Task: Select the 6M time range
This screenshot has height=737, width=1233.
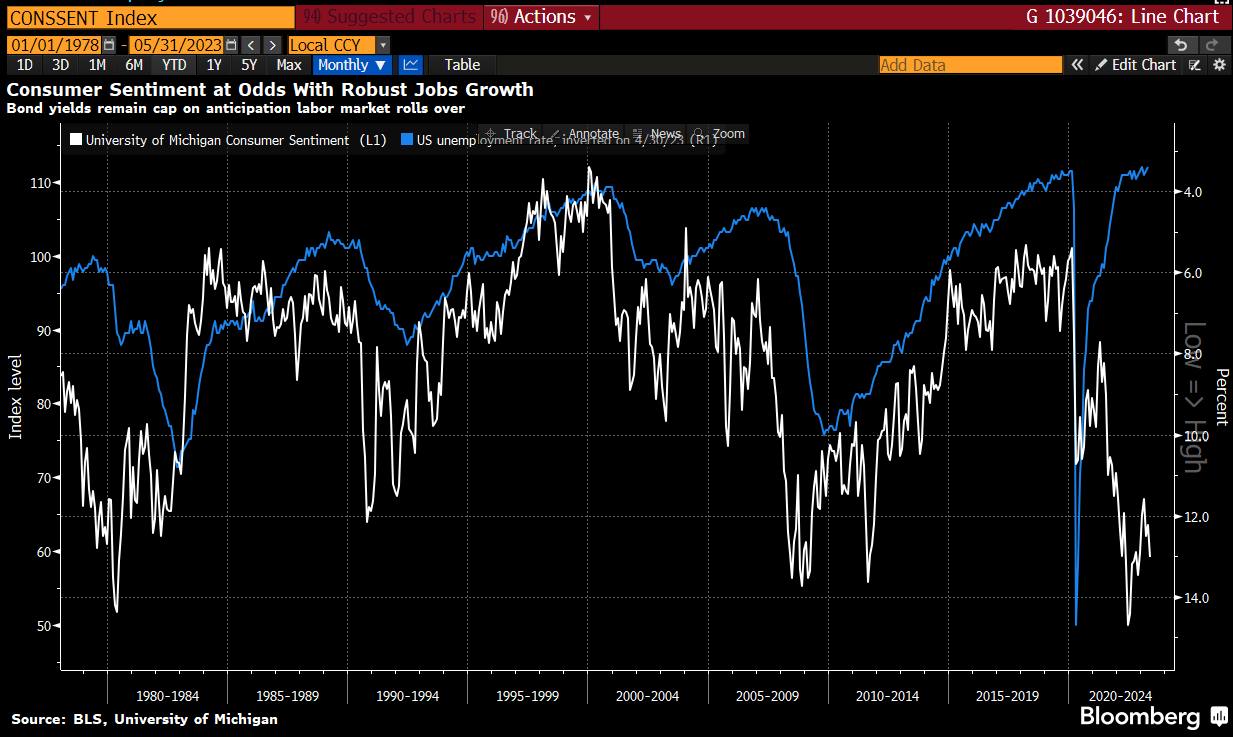Action: [x=134, y=65]
